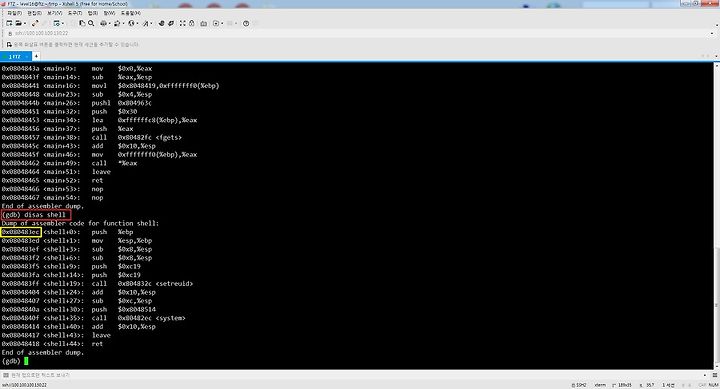Click the quick command bar arrow icon

[9, 45]
